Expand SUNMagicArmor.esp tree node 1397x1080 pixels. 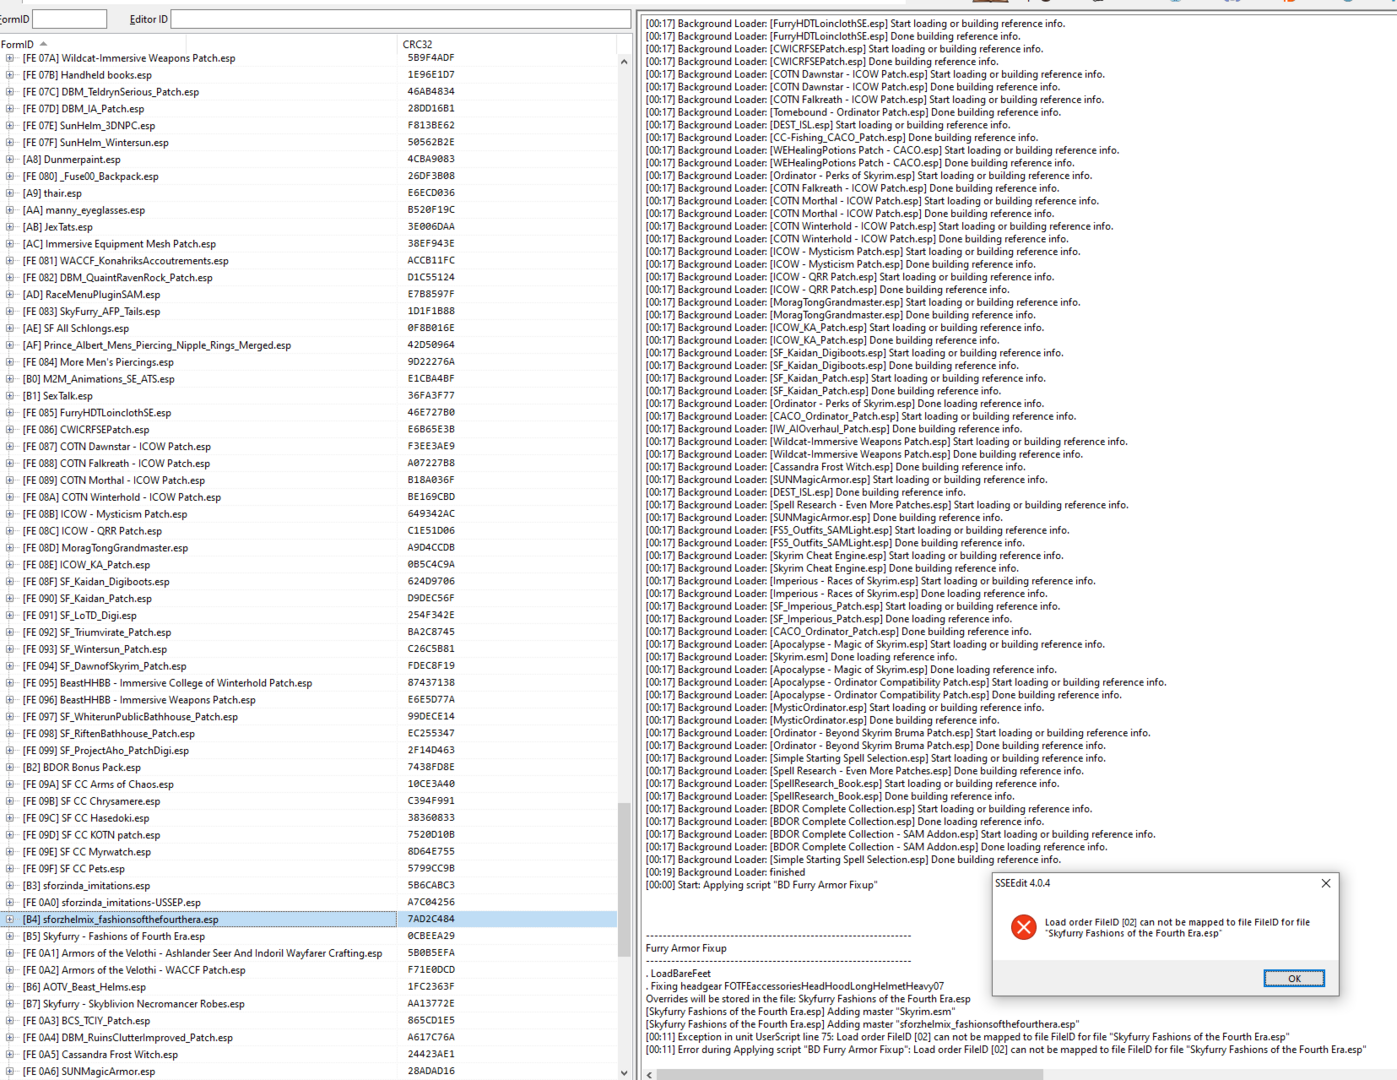point(10,1071)
